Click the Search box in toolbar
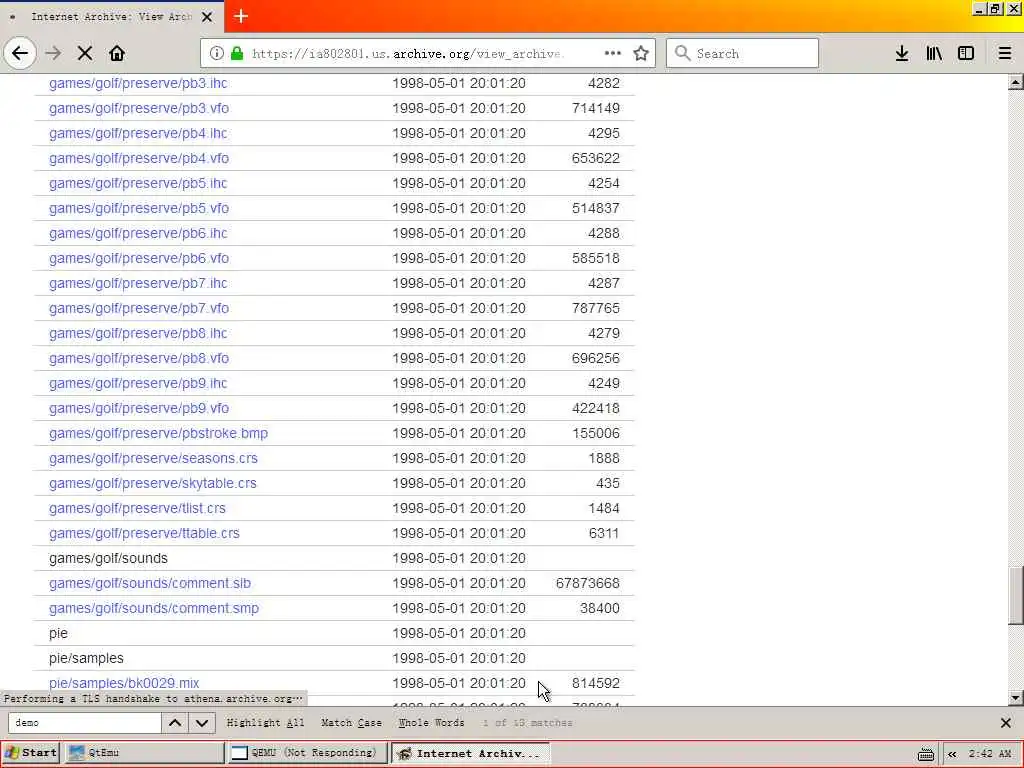Screen dimensions: 1024x768 click(742, 53)
